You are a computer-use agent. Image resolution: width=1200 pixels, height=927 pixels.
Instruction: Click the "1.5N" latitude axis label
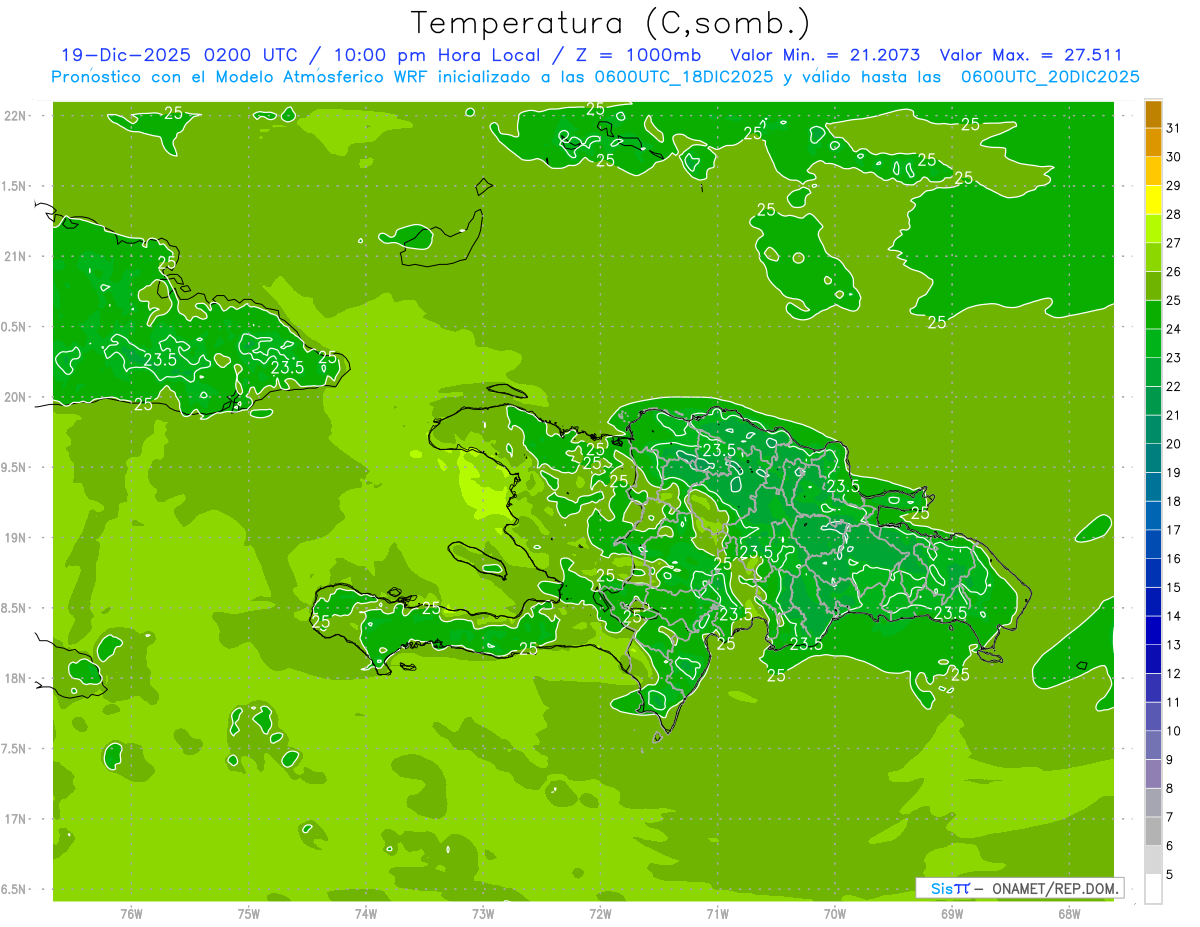15,186
